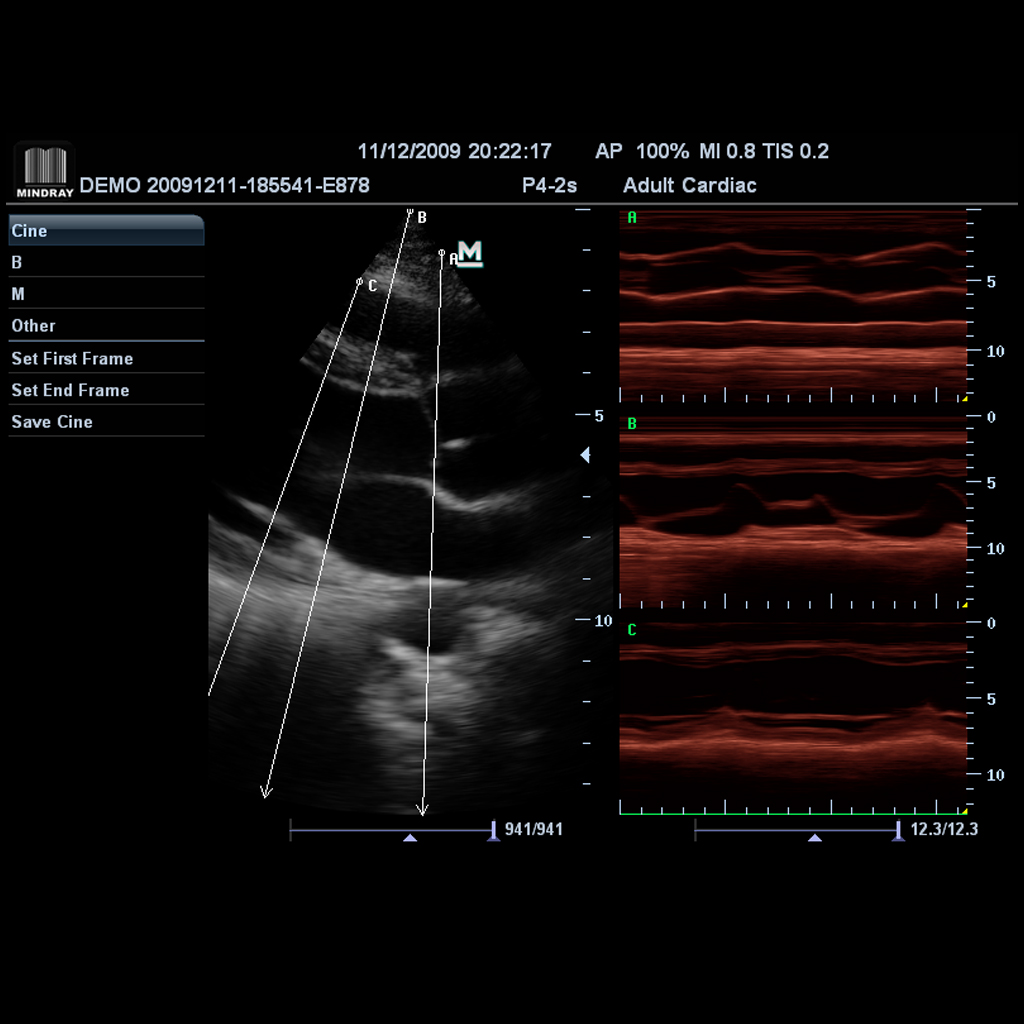
Task: Choose Set First Frame in the menu
Action: 103,358
